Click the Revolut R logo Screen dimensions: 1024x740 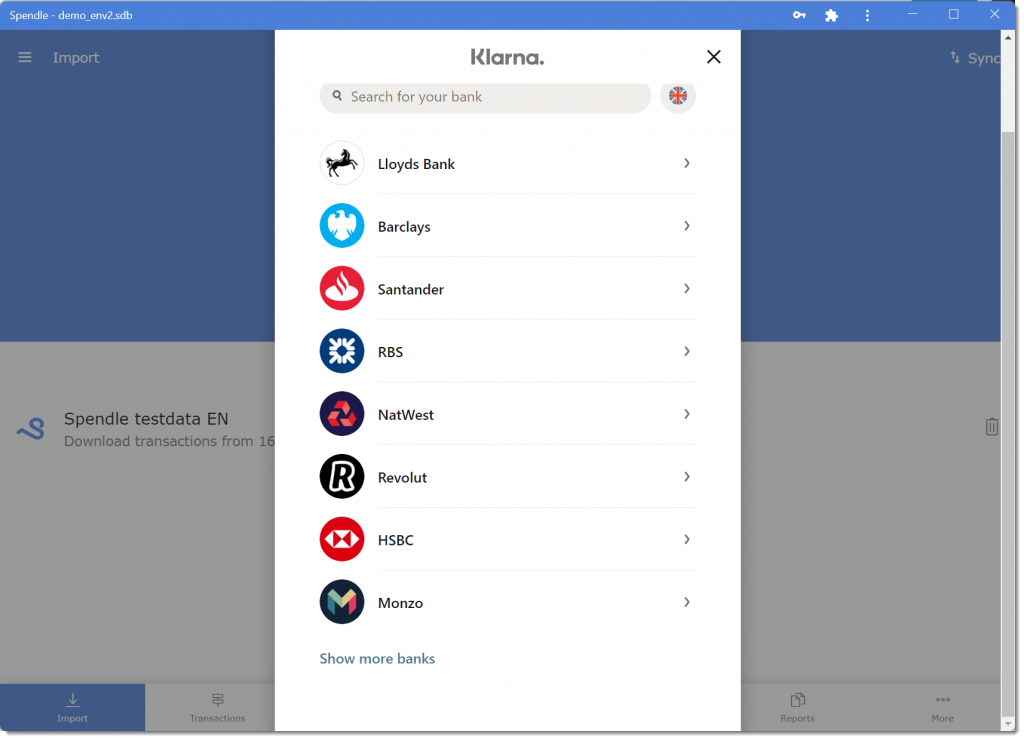pyautogui.click(x=342, y=477)
